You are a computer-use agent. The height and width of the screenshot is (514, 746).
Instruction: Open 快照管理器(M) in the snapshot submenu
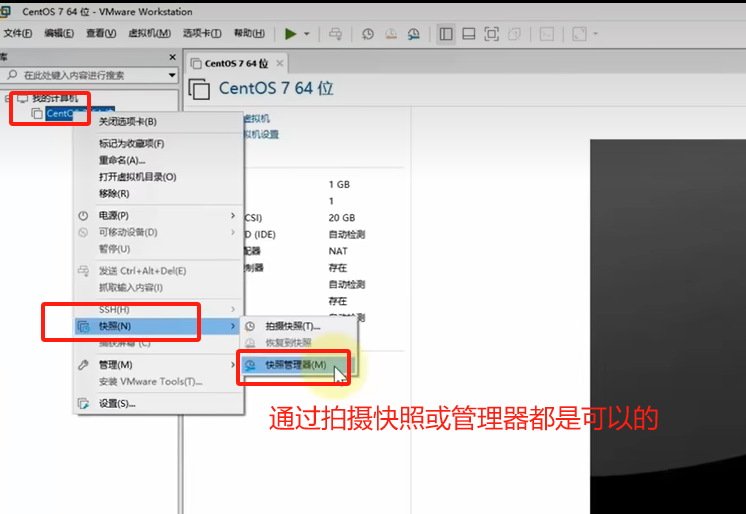[x=296, y=365]
